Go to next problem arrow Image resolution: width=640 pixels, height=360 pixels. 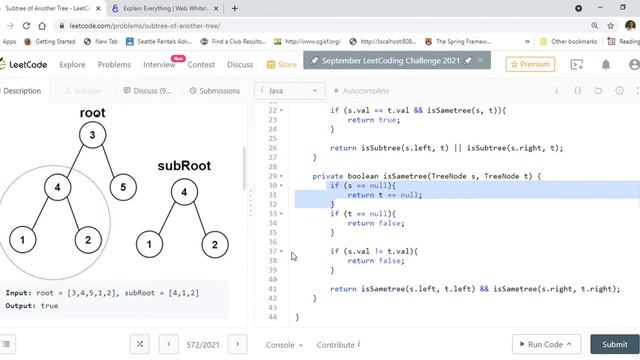coord(238,344)
